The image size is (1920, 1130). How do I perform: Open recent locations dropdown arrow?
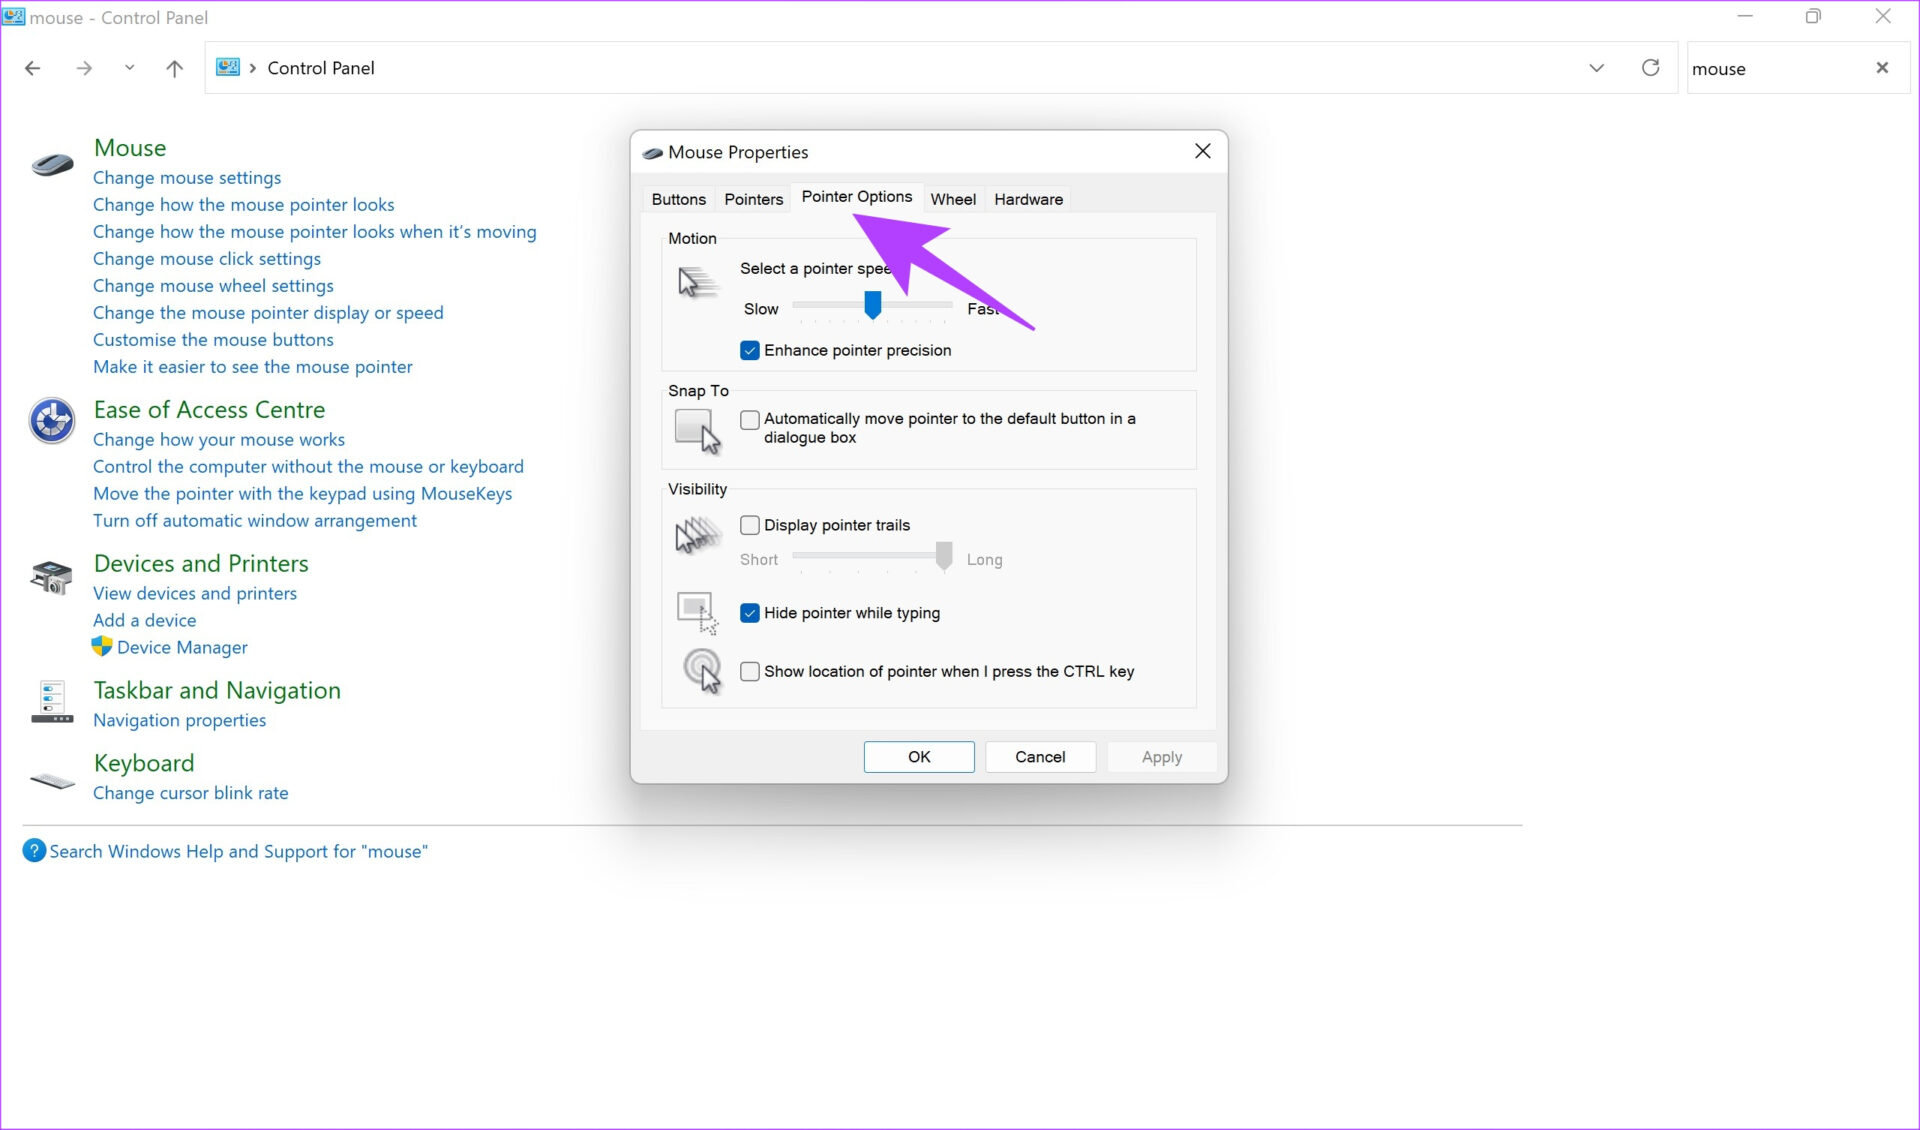coord(129,68)
